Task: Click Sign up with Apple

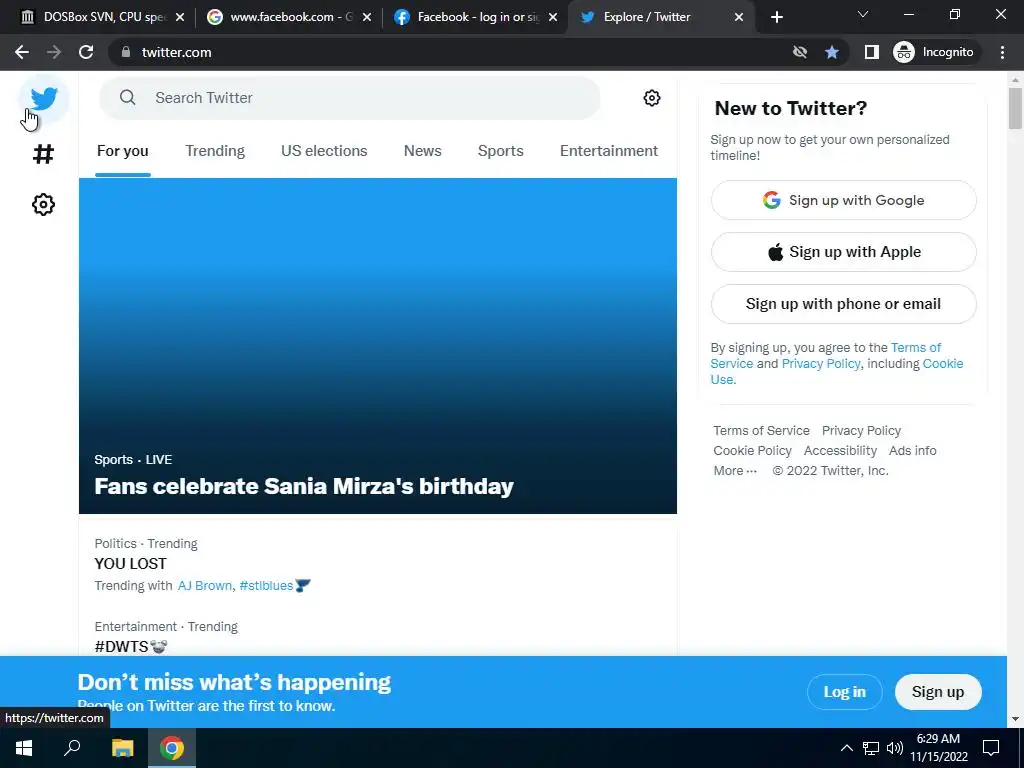Action: [844, 252]
